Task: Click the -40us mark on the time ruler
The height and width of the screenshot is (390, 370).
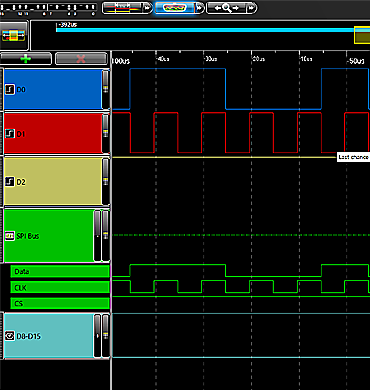Action: [163, 59]
